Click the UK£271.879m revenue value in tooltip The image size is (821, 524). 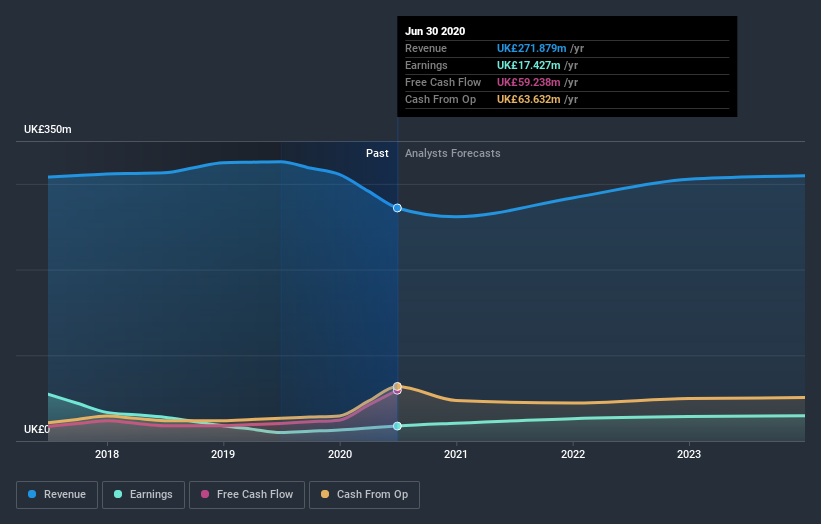[531, 48]
